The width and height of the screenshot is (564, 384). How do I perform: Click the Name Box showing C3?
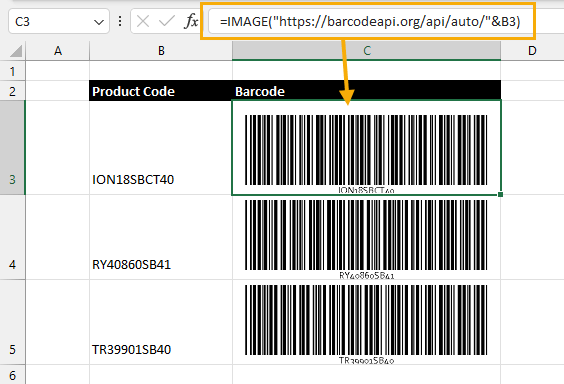pyautogui.click(x=59, y=22)
